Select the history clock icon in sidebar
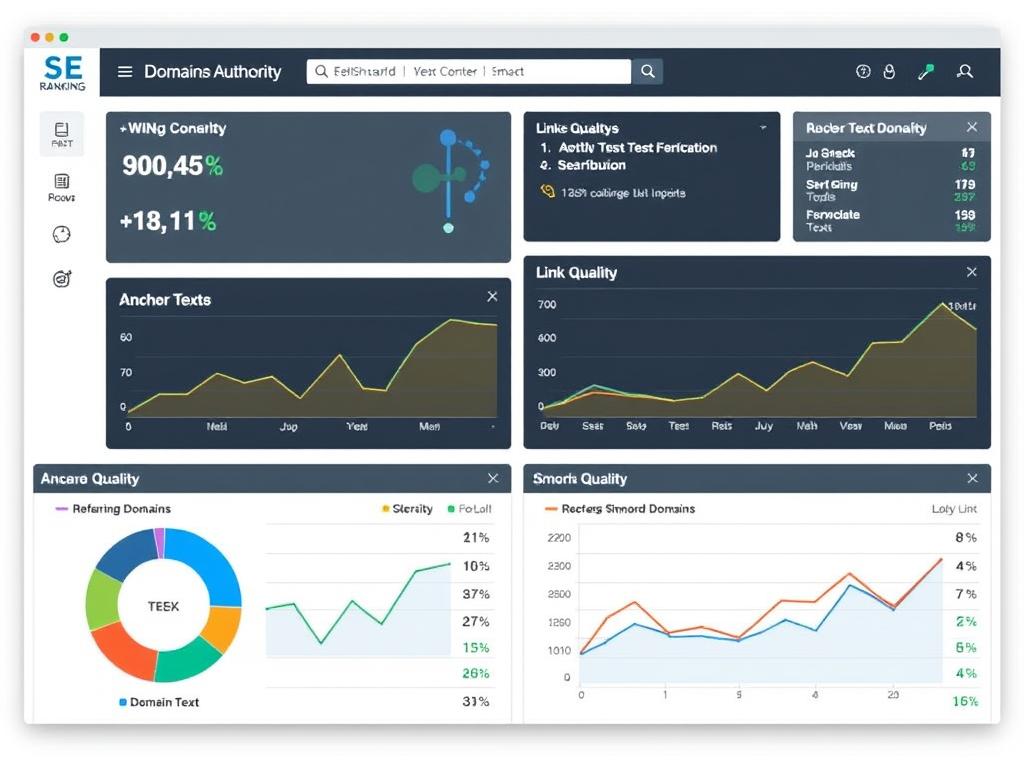Screen dimensions: 1024x768 click(x=61, y=233)
